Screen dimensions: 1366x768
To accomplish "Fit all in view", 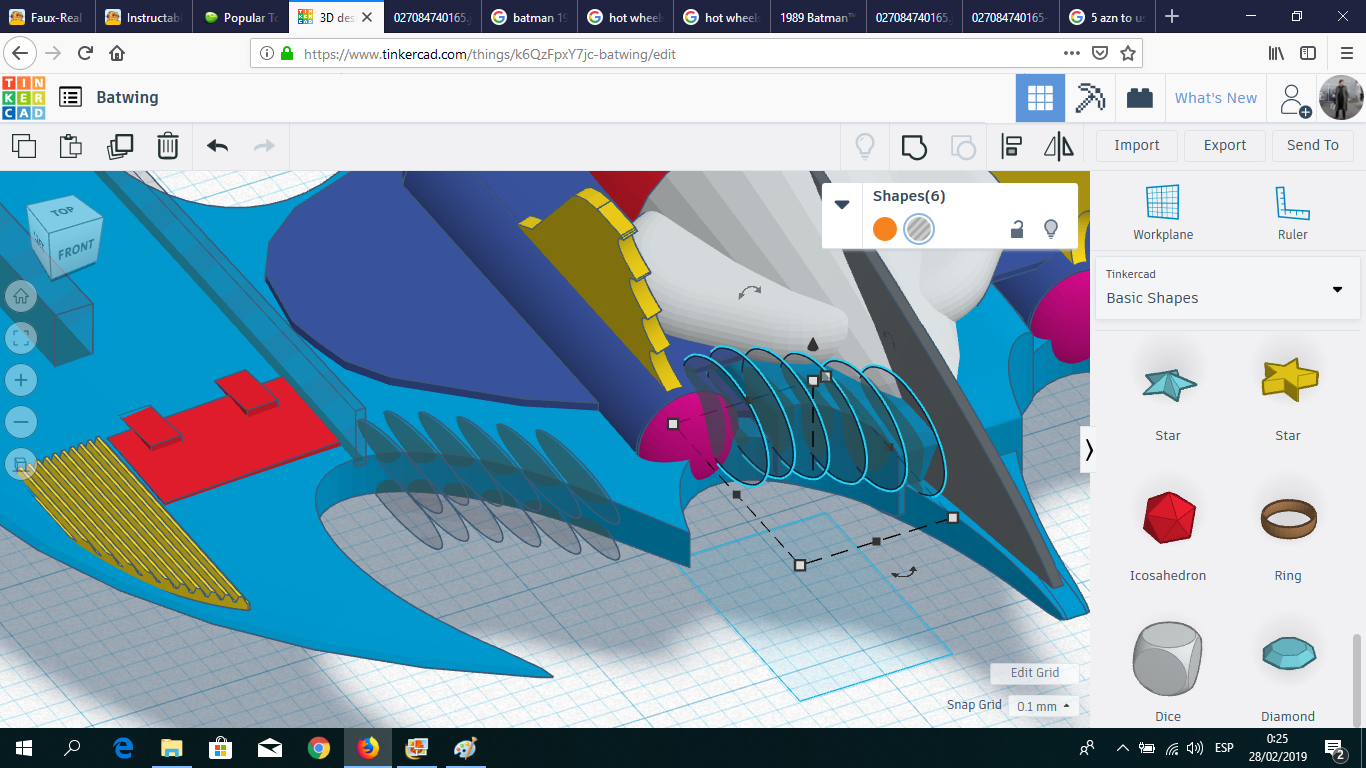I will (21, 338).
